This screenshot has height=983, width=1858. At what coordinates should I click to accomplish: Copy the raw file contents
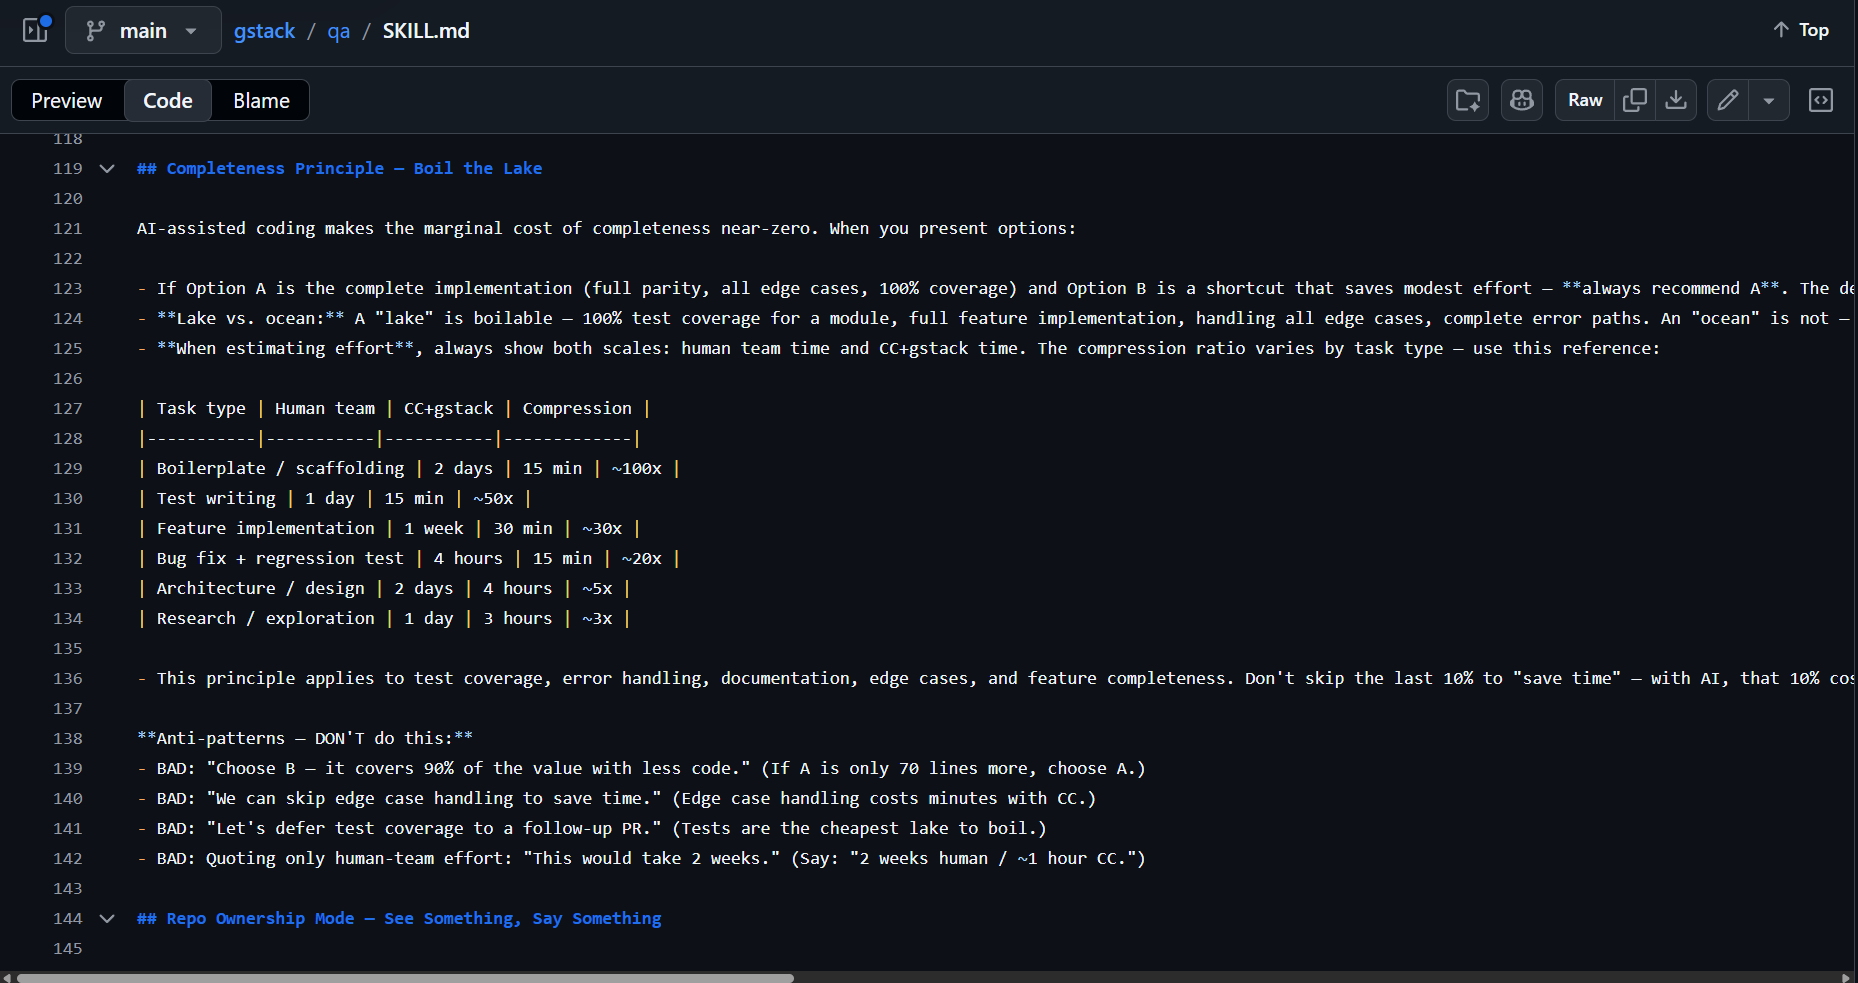(x=1635, y=100)
